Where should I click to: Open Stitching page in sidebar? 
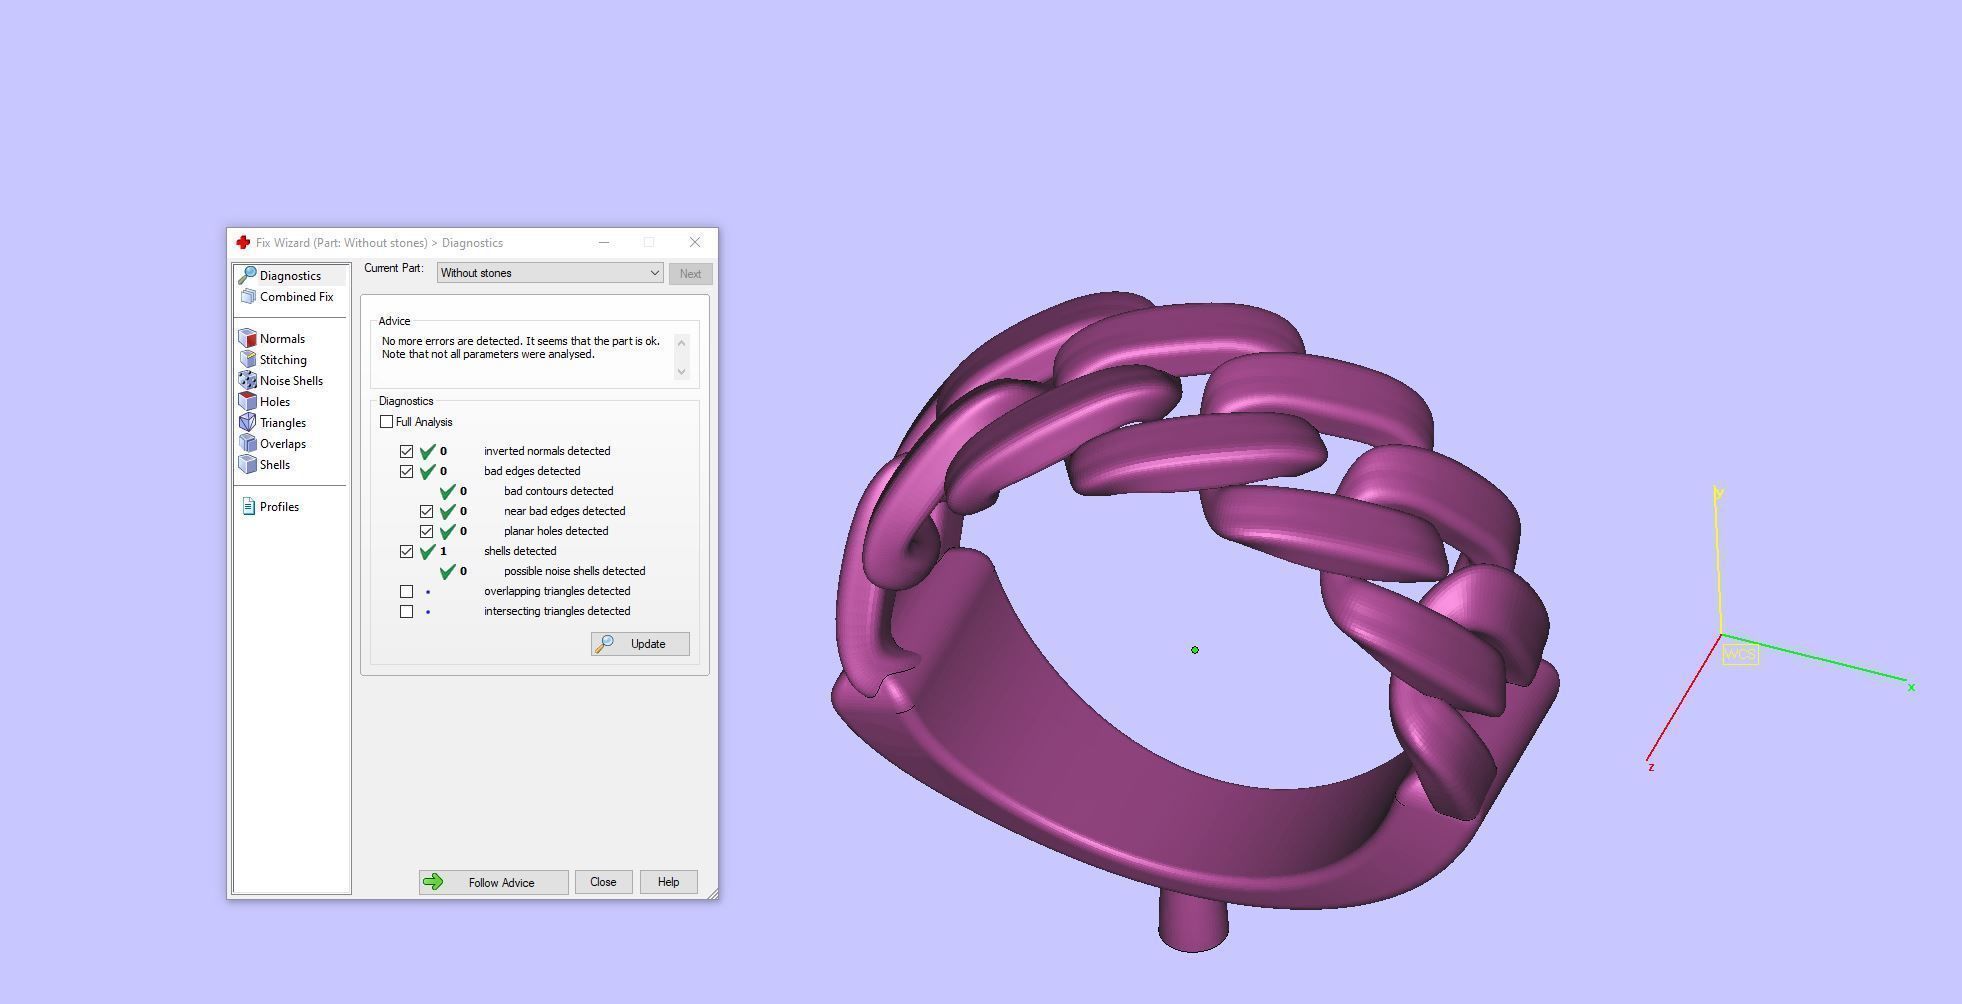[x=283, y=360]
